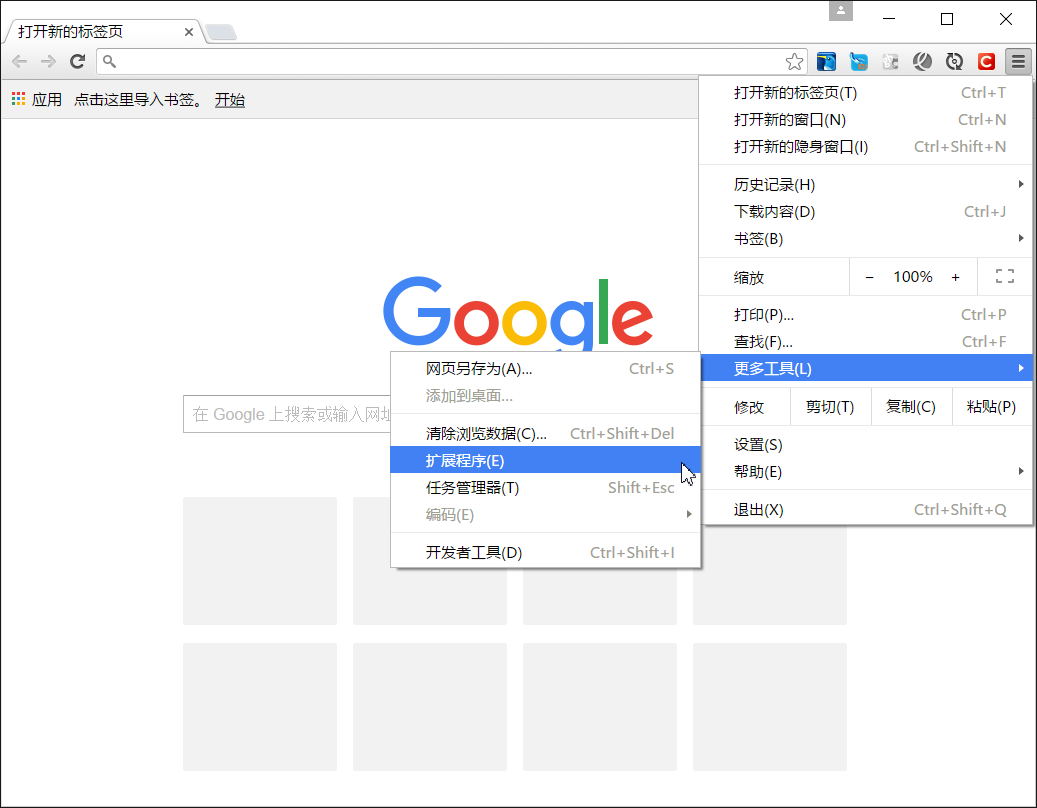Decrease zoom with the minus button
Screen dimensions: 1037x808
pyautogui.click(x=870, y=277)
